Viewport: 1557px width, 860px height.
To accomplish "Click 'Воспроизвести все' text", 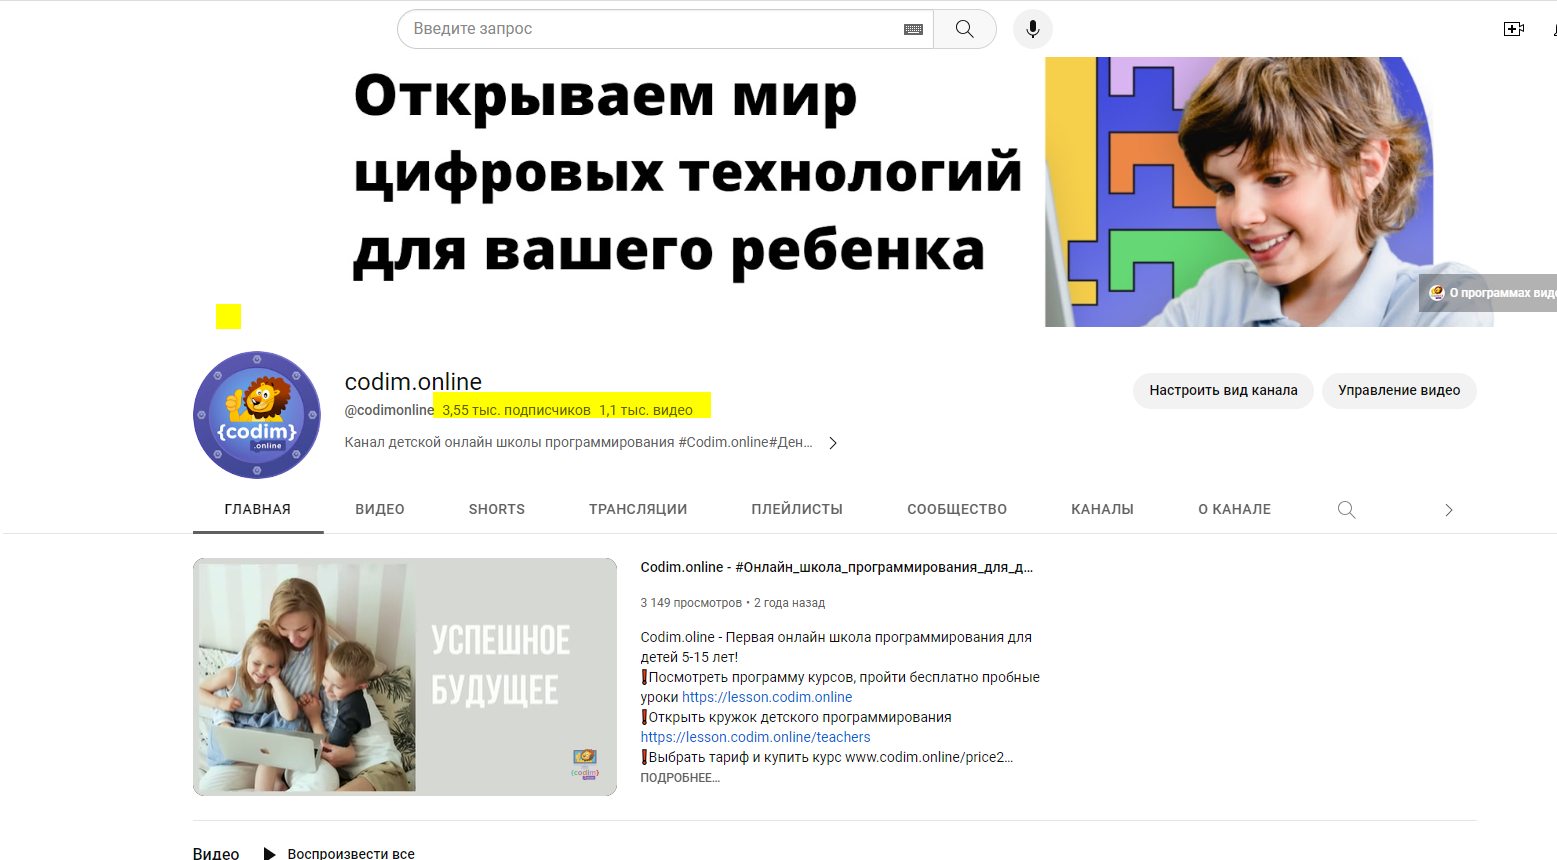I will click(x=351, y=853).
